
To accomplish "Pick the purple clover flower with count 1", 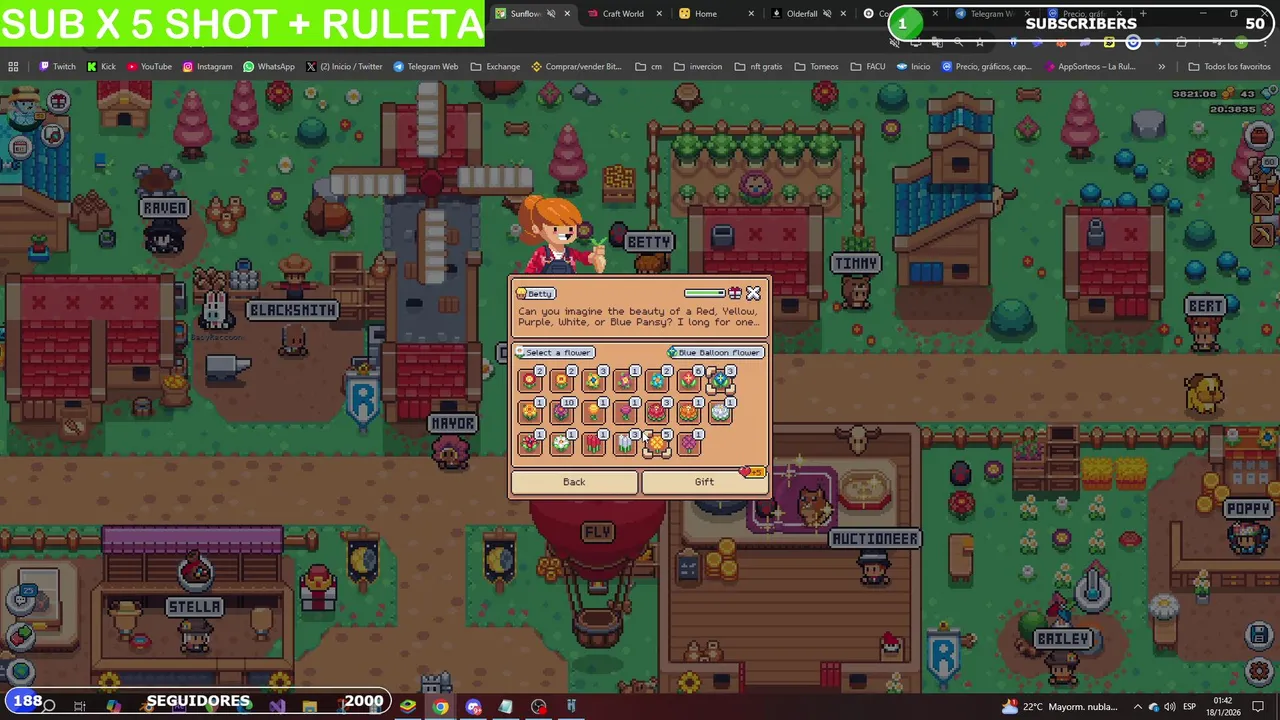I will 689,443.
